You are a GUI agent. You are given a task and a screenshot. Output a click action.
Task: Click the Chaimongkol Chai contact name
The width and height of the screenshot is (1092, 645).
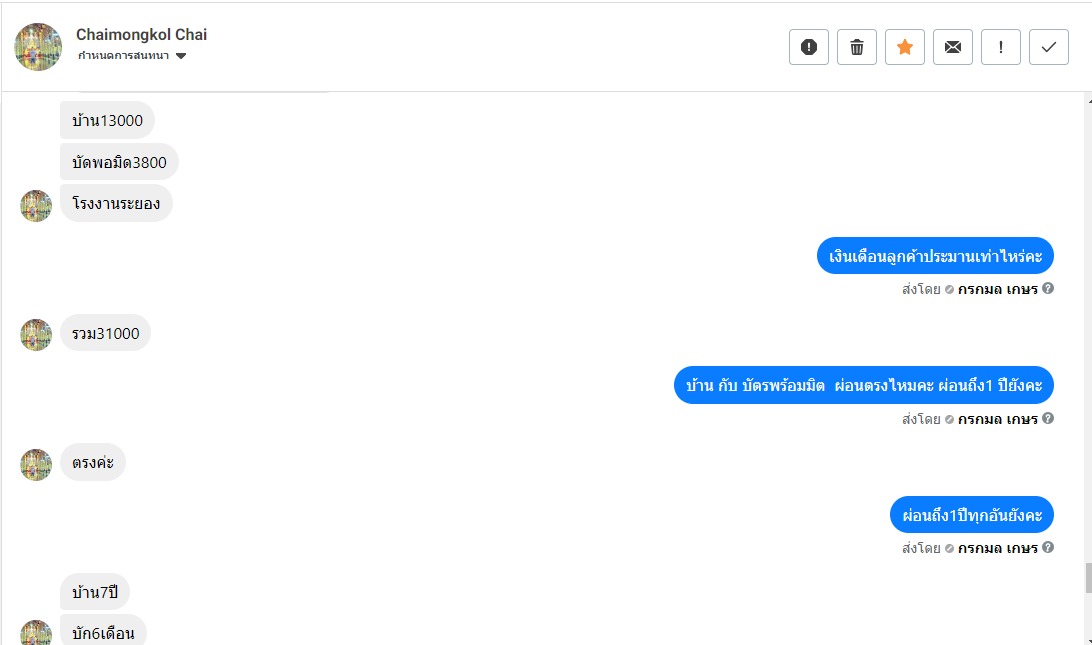click(x=141, y=34)
